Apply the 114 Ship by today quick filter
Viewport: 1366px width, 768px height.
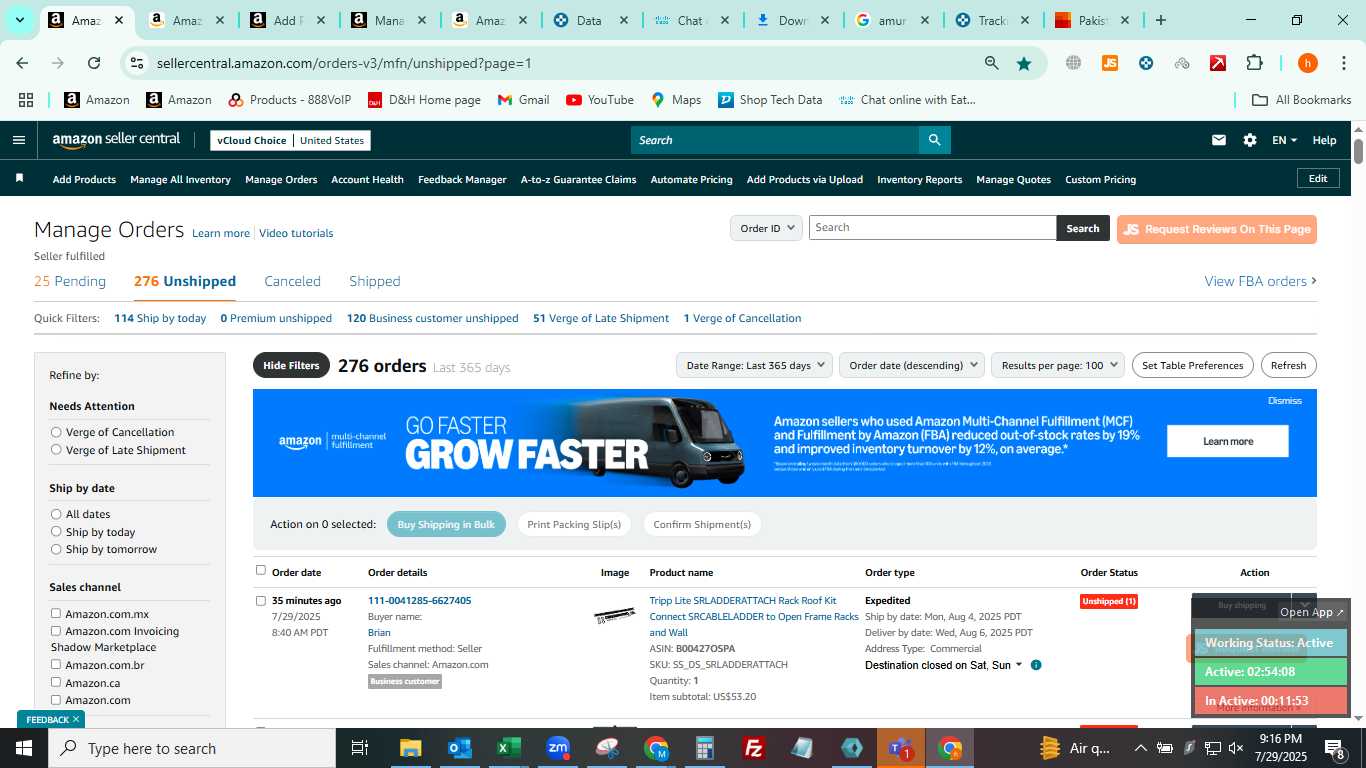coord(160,318)
